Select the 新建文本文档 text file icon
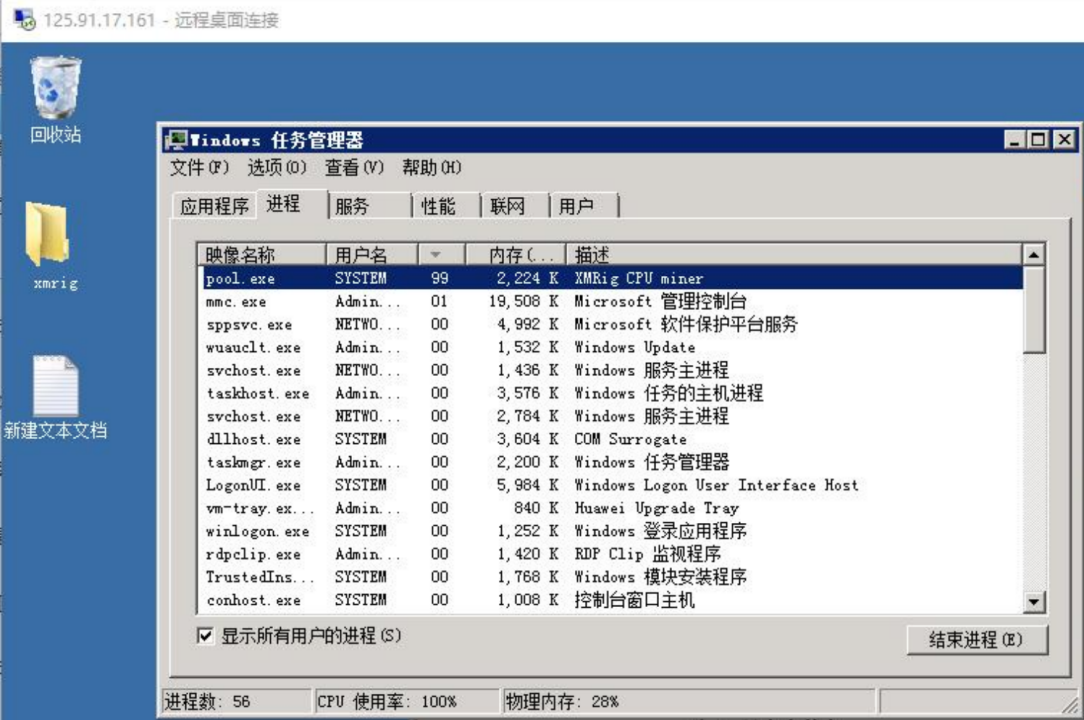The height and width of the screenshot is (720, 1084). pyautogui.click(x=55, y=398)
